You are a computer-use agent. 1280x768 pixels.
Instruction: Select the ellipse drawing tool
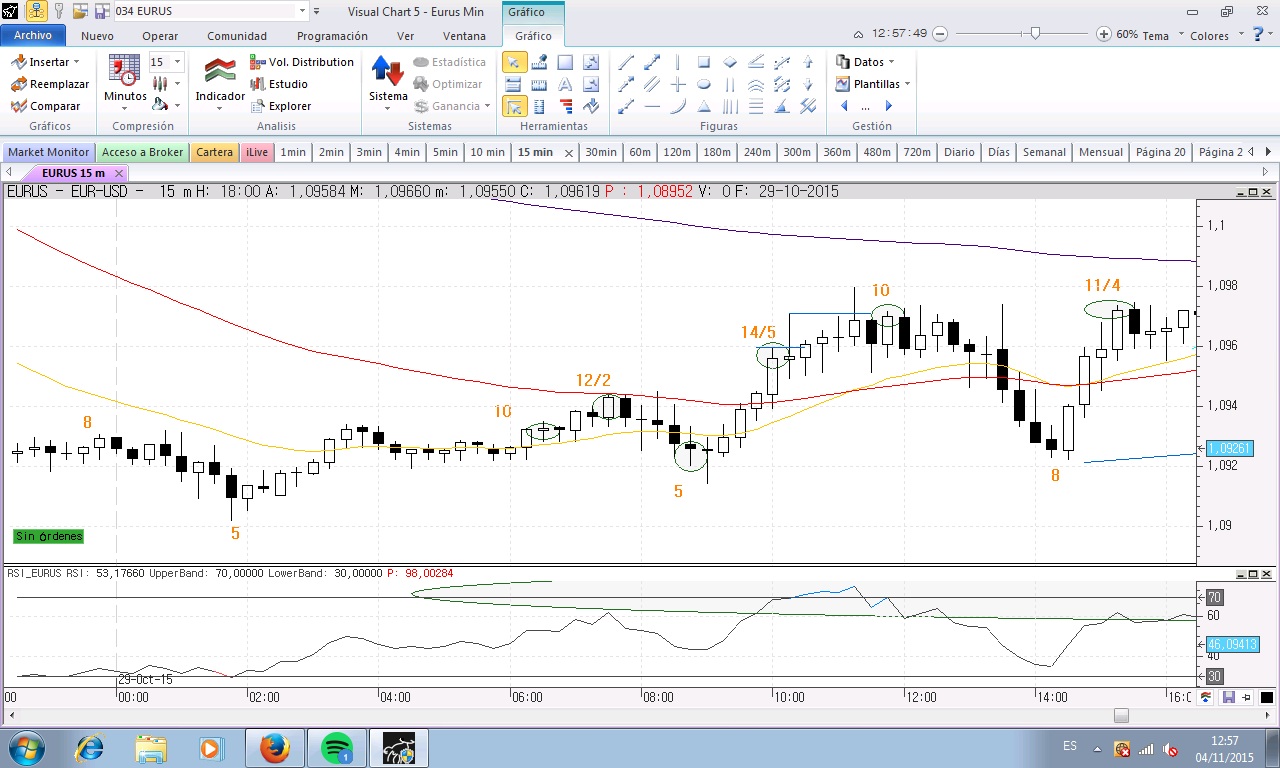point(704,84)
